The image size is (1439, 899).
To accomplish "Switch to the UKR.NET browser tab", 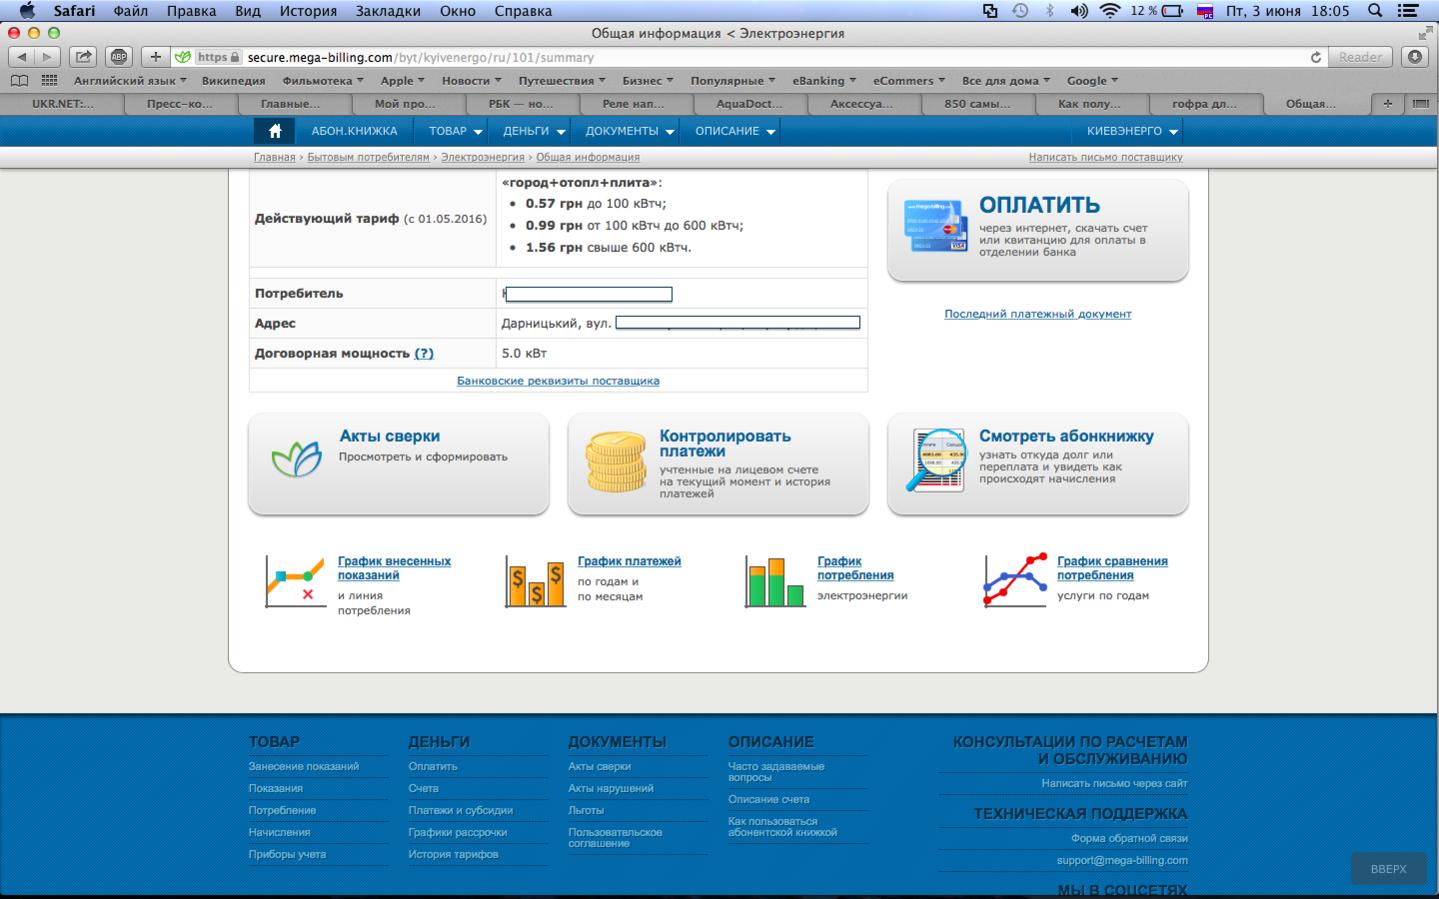I will point(63,103).
